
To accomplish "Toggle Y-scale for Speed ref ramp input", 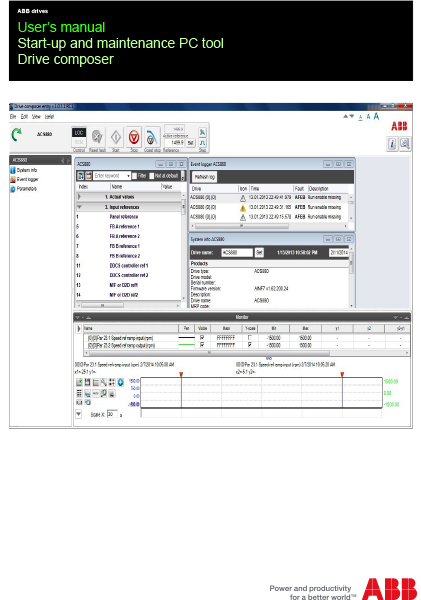I will tap(250, 338).
